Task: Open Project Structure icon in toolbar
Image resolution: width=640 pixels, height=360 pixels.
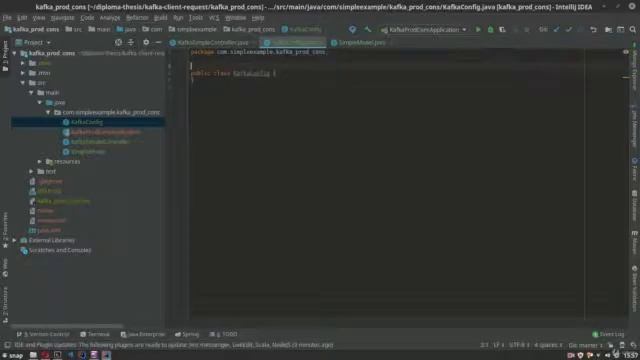Action: 608,29
